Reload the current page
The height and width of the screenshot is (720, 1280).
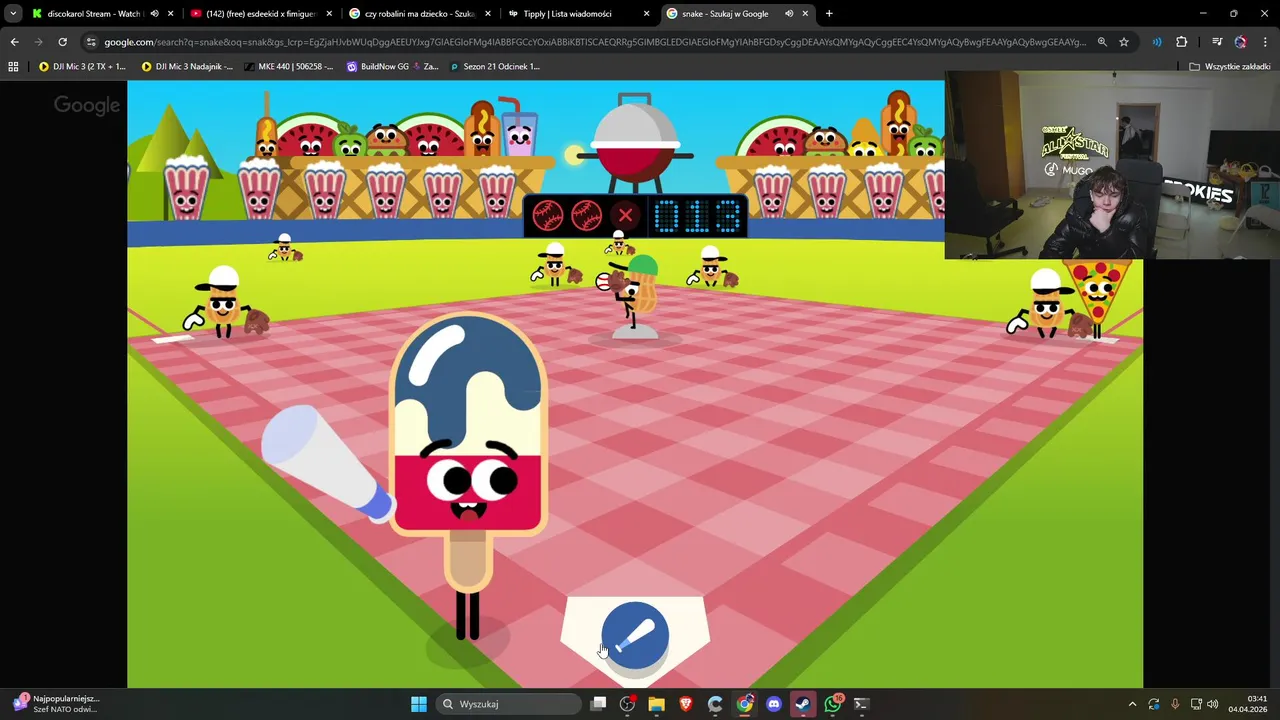pos(62,42)
